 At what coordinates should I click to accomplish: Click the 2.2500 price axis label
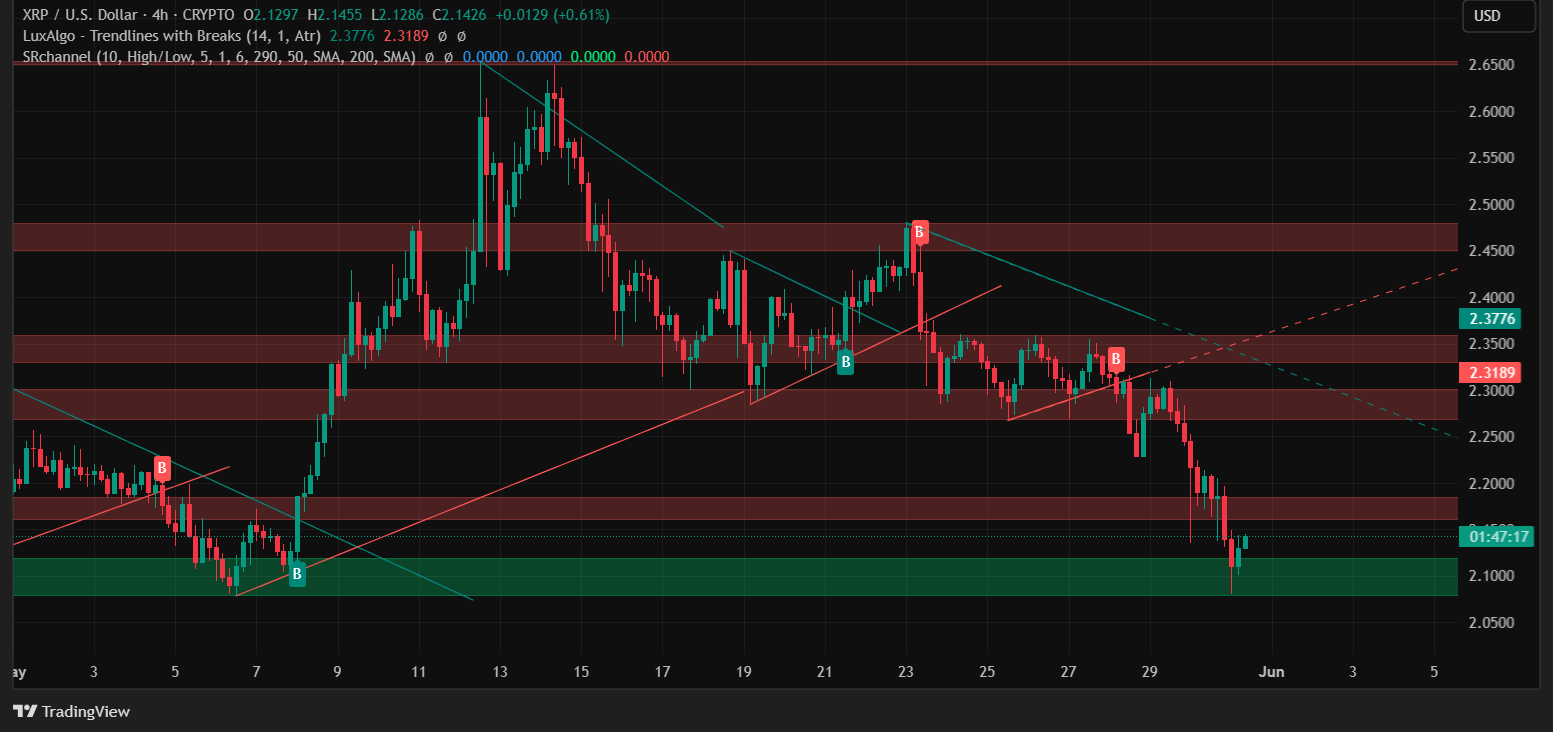(x=1491, y=437)
